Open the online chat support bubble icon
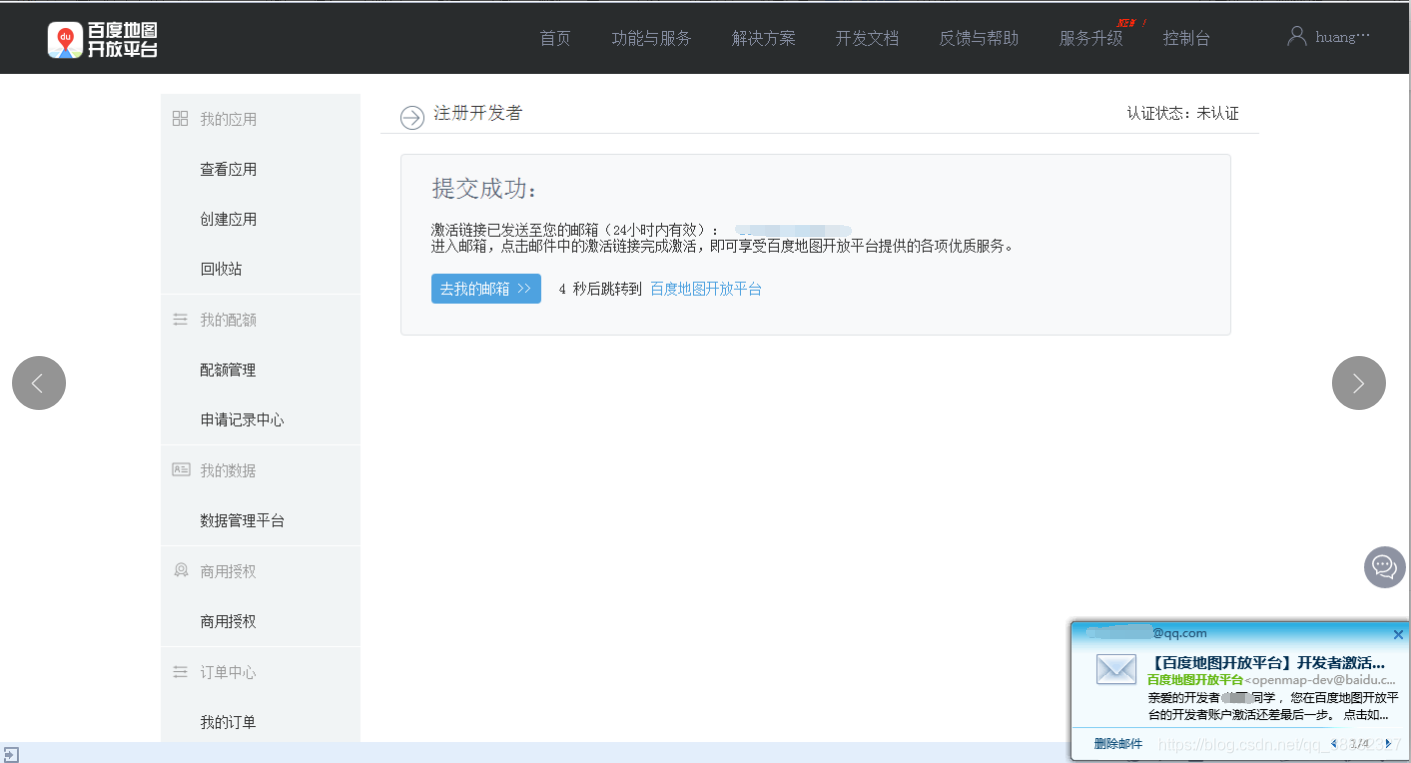This screenshot has width=1411, height=763. 1385,567
